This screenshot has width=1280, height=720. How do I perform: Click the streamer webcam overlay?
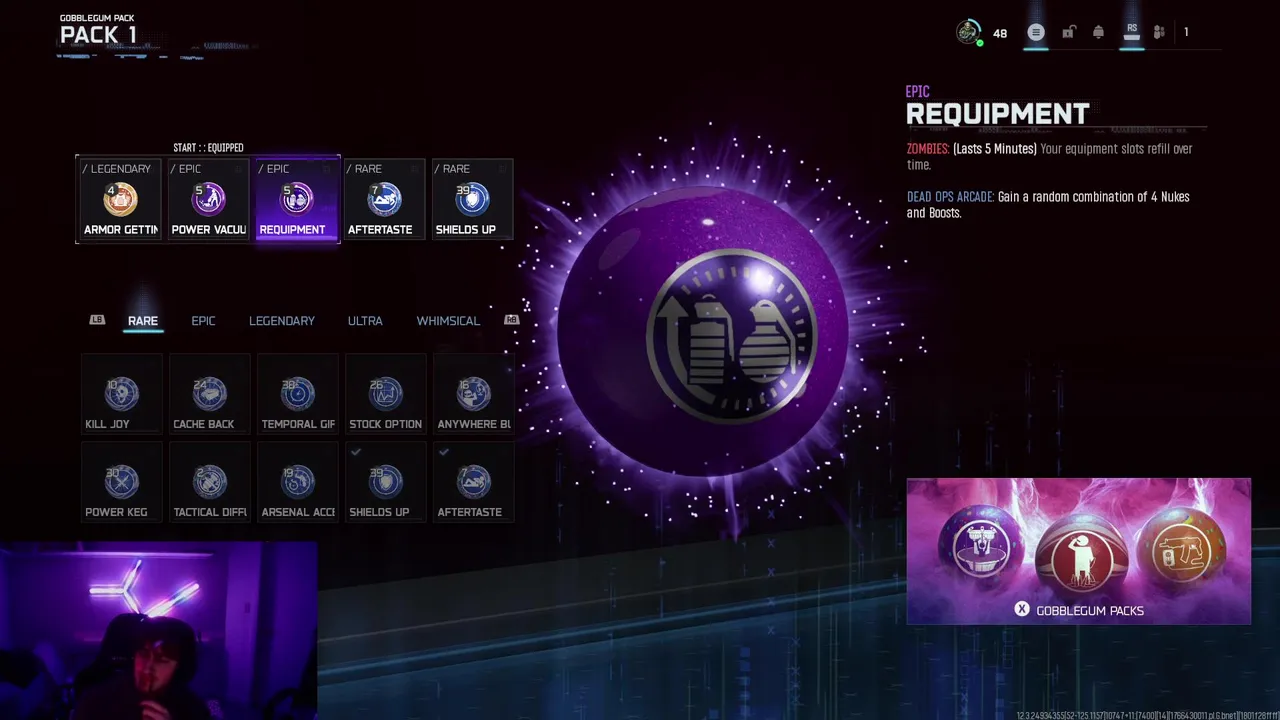(158, 631)
